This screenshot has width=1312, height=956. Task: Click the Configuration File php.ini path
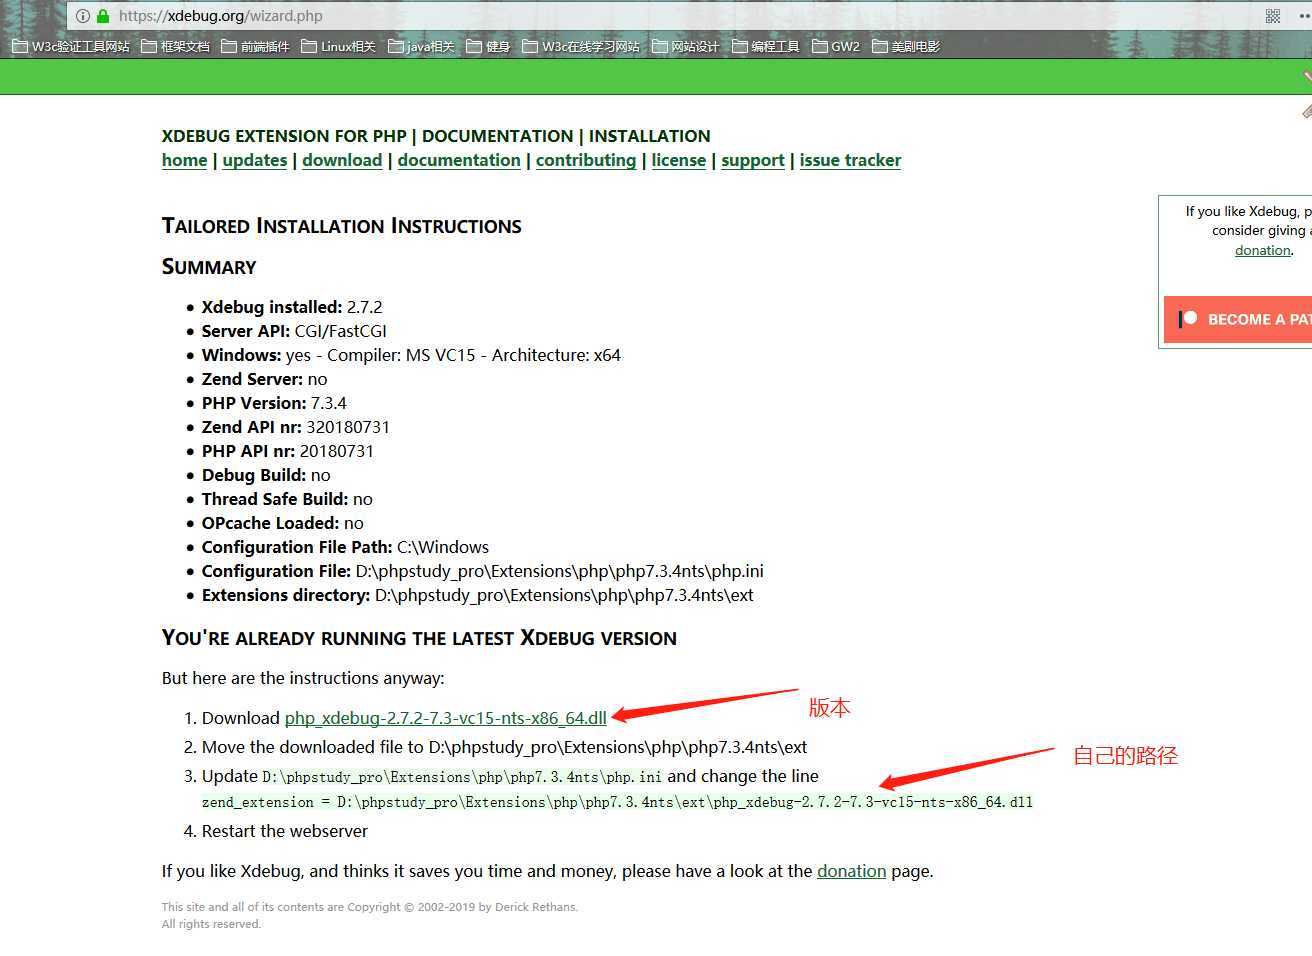point(482,571)
